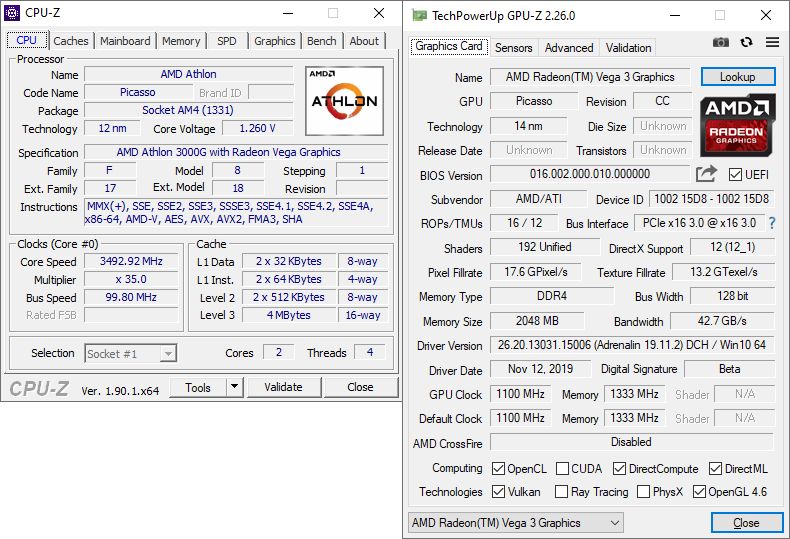Click the Core Speed value 3492.92 MHz
Image resolution: width=790 pixels, height=539 pixels.
pyautogui.click(x=131, y=261)
